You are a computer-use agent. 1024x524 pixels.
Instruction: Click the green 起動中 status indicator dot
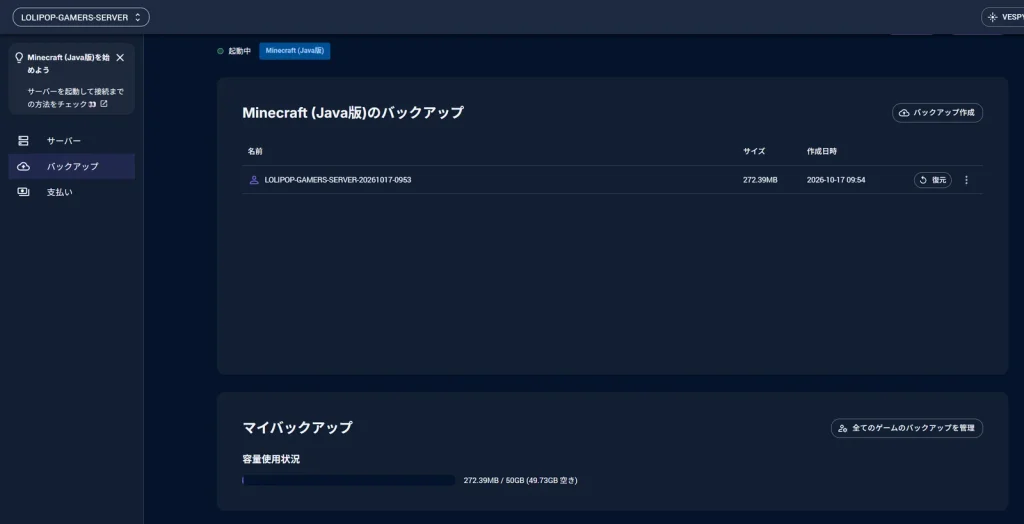click(x=221, y=51)
